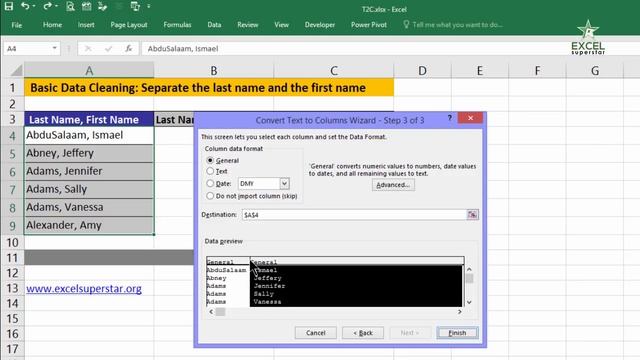The image size is (640, 360).
Task: Open the View tab
Action: [282, 25]
